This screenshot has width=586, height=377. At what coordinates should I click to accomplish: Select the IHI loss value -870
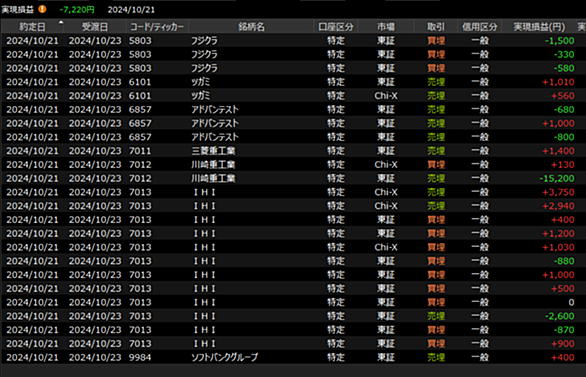[x=564, y=330]
